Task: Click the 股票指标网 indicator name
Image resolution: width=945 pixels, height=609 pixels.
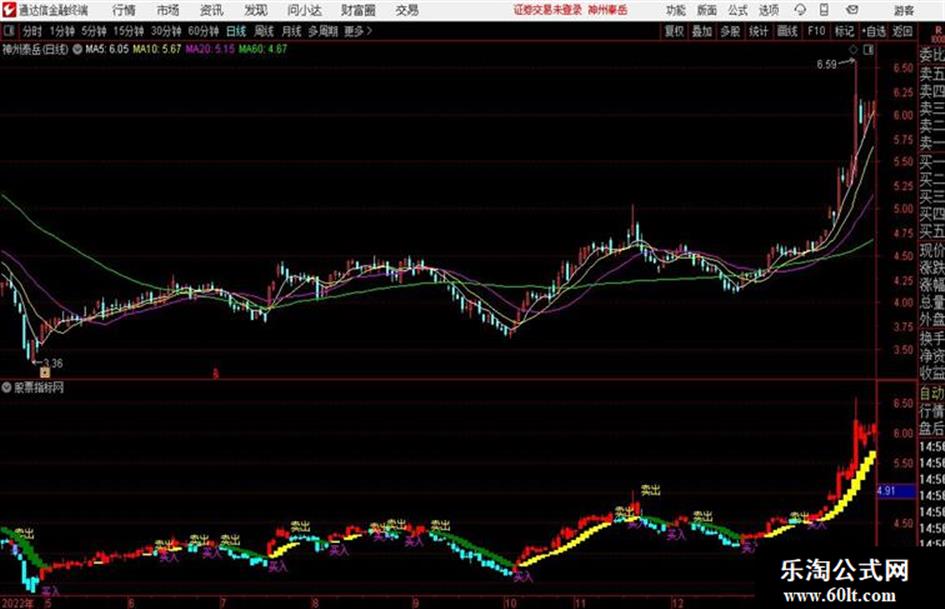Action: click(x=39, y=388)
